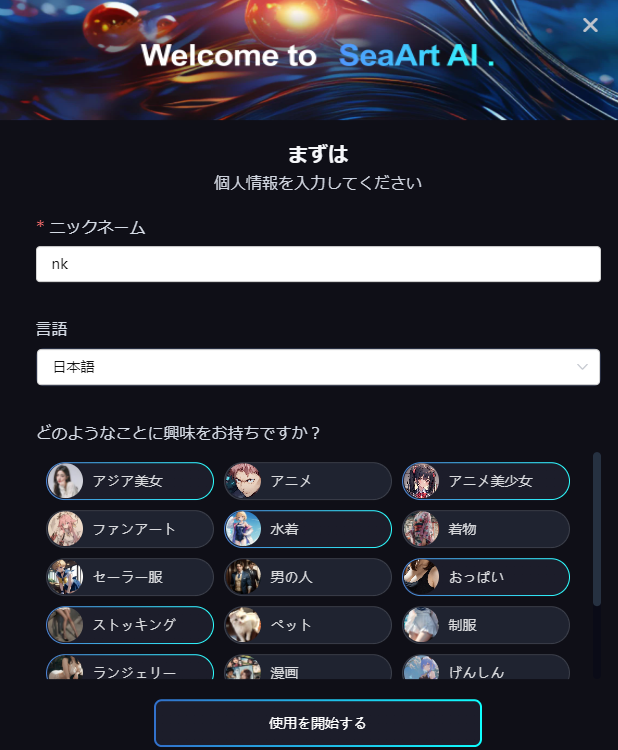Click the 使用を開始する button
This screenshot has width=618, height=750.
click(318, 723)
